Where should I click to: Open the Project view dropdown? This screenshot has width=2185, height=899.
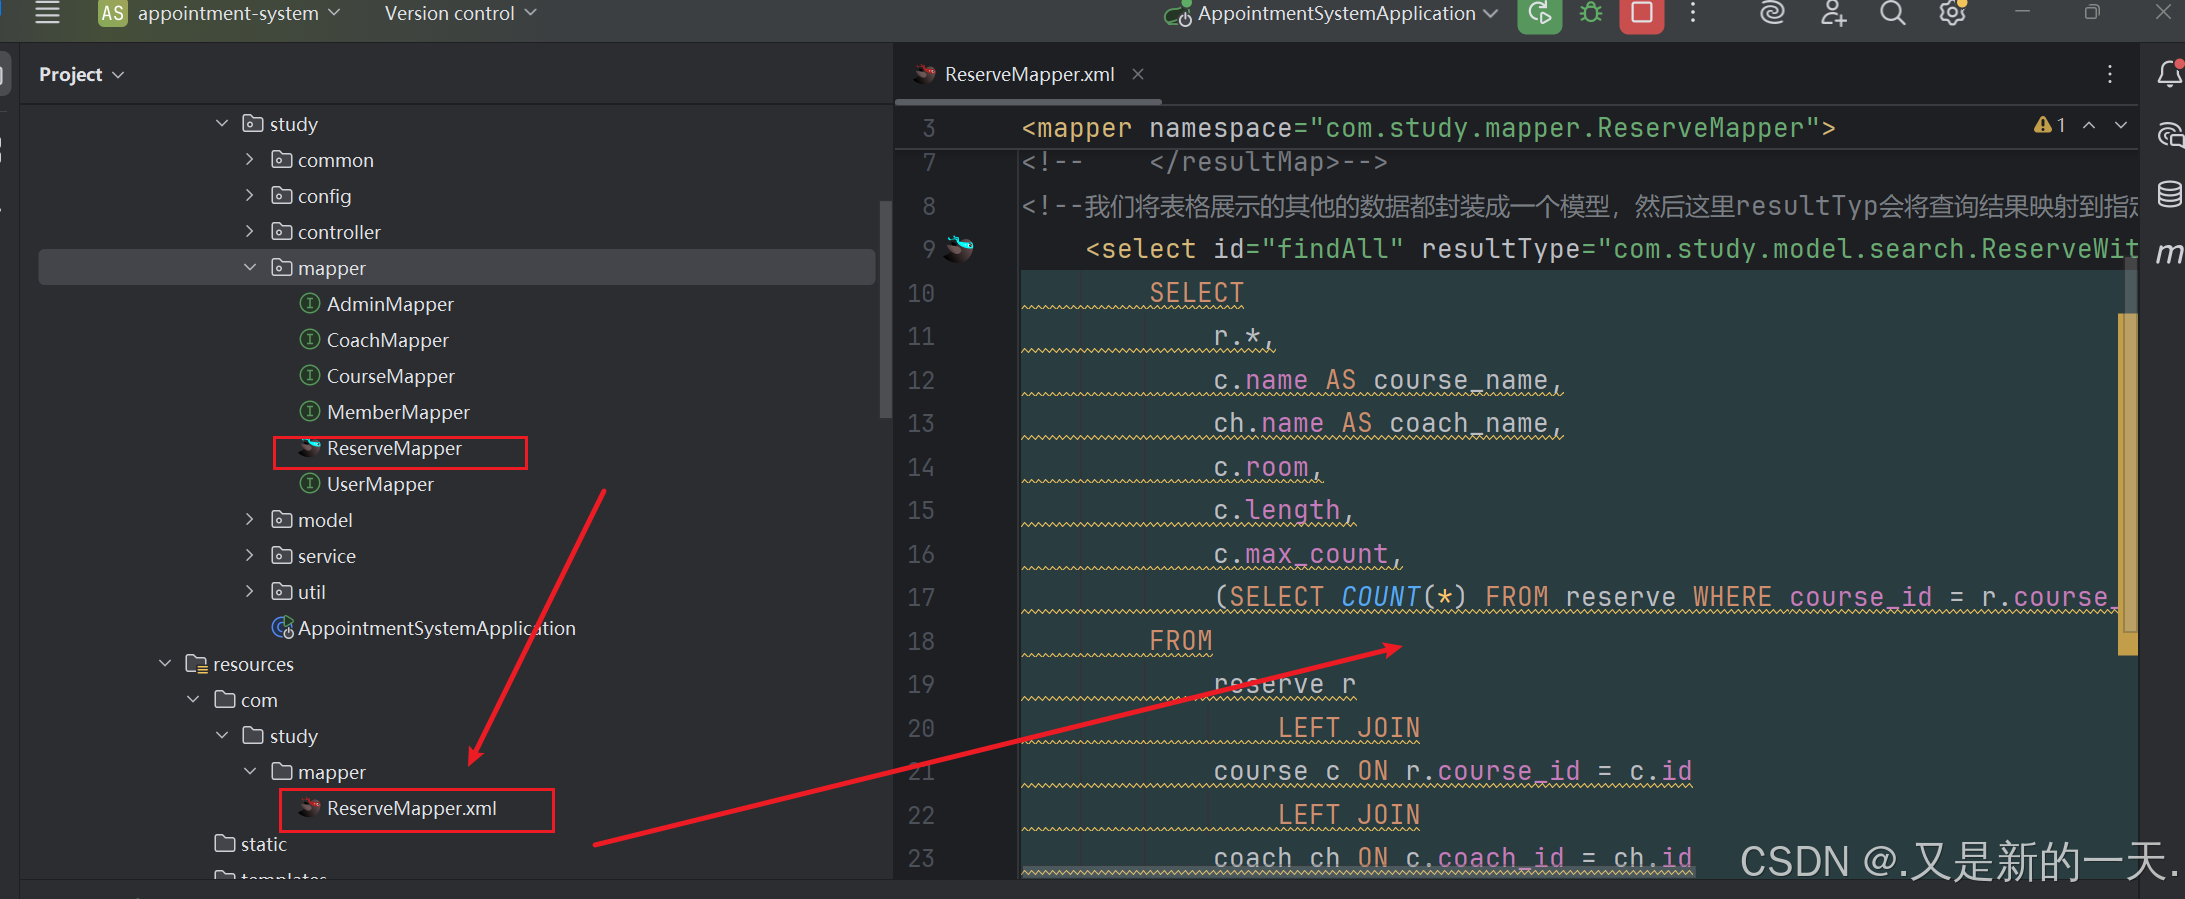tap(81, 74)
